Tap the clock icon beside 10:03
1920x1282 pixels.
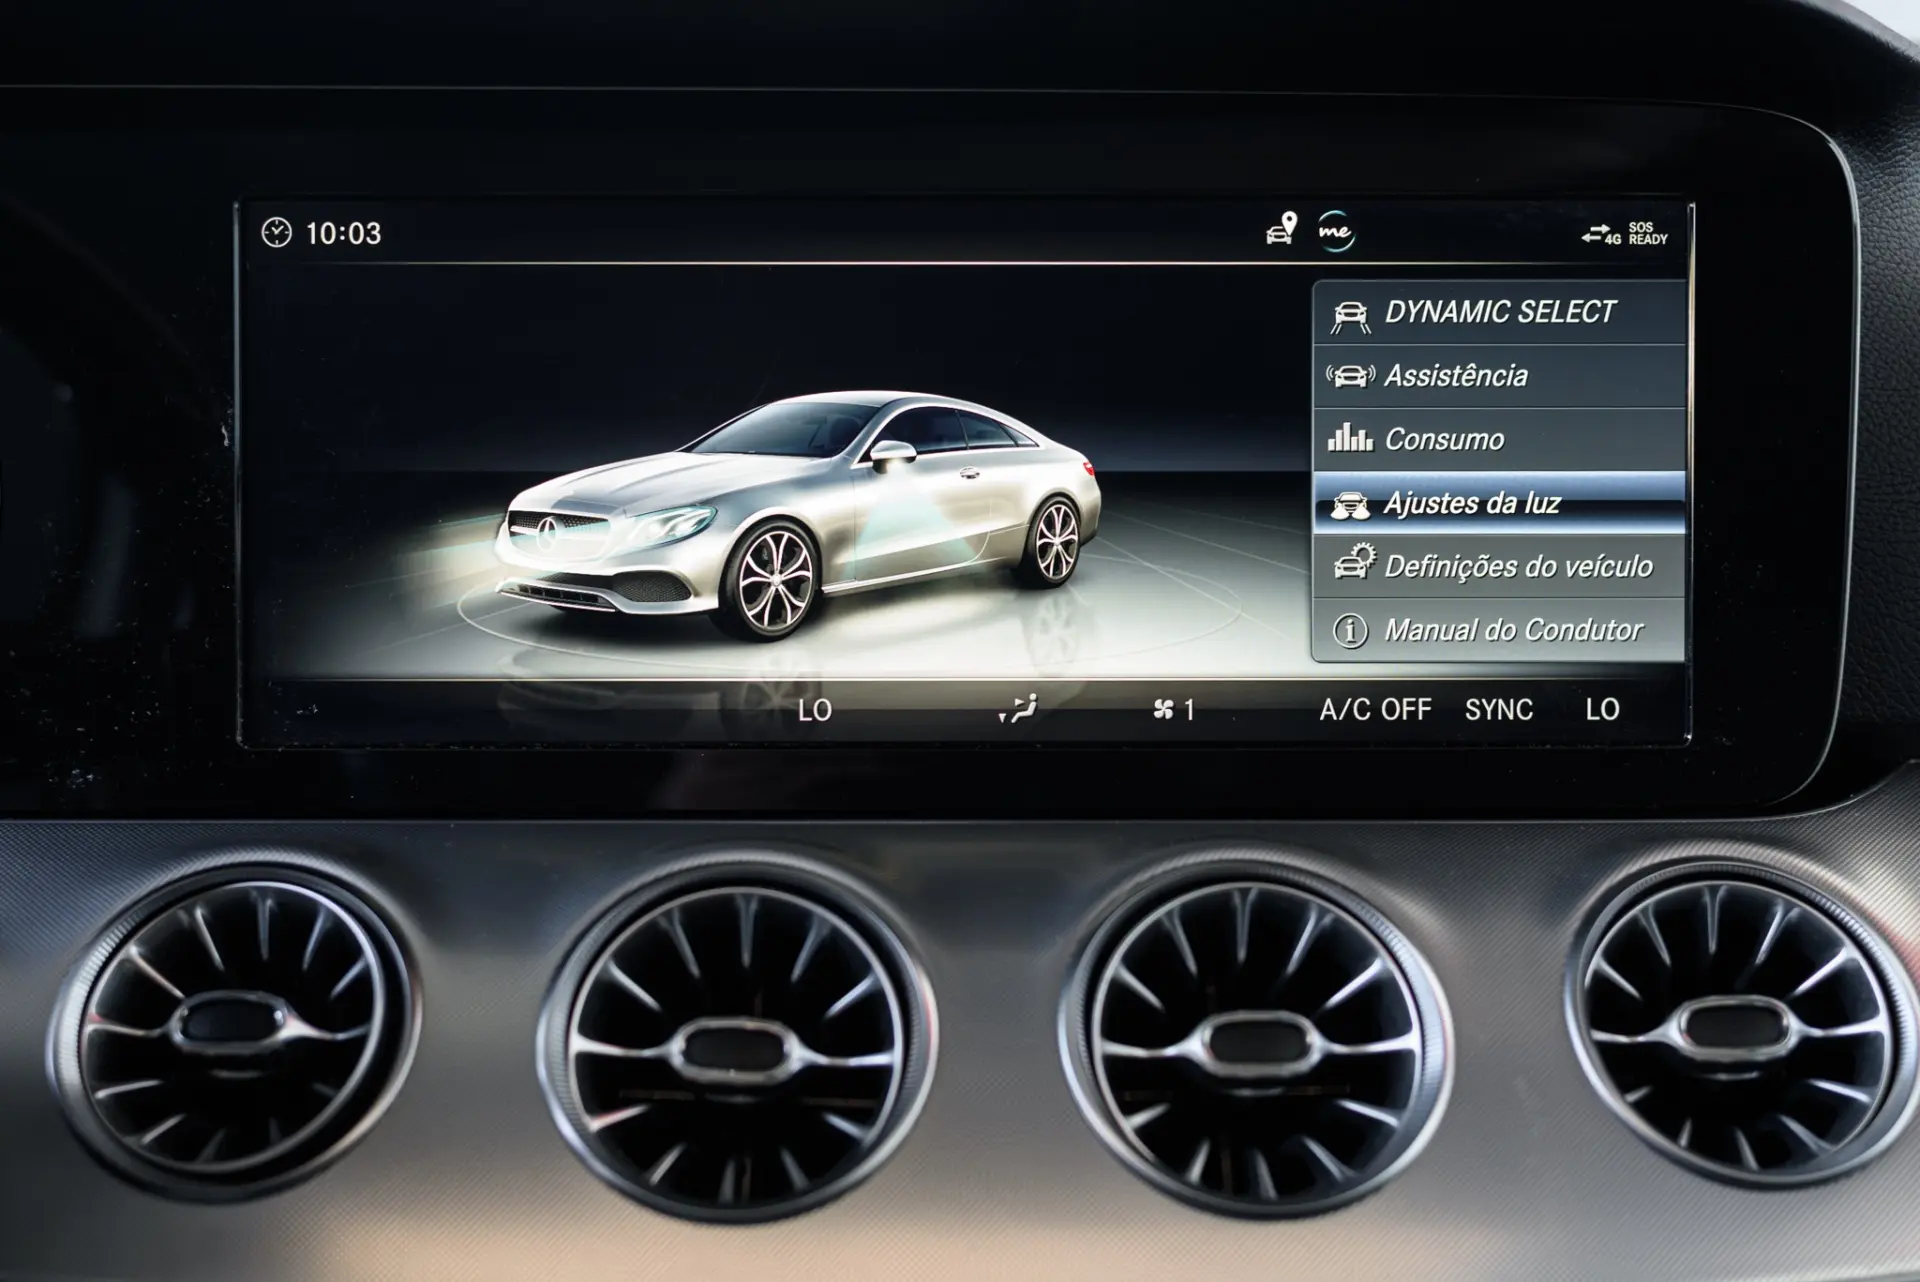[276, 233]
